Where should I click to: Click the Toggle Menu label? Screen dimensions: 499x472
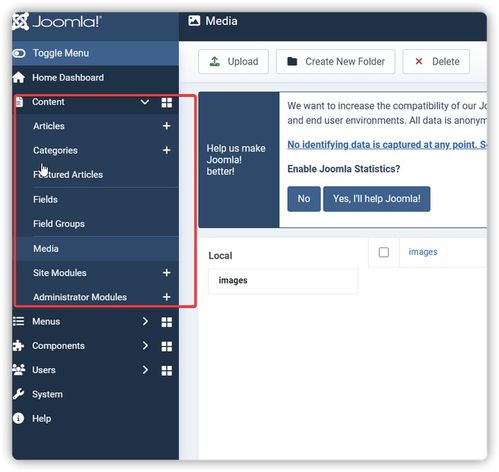coord(61,53)
